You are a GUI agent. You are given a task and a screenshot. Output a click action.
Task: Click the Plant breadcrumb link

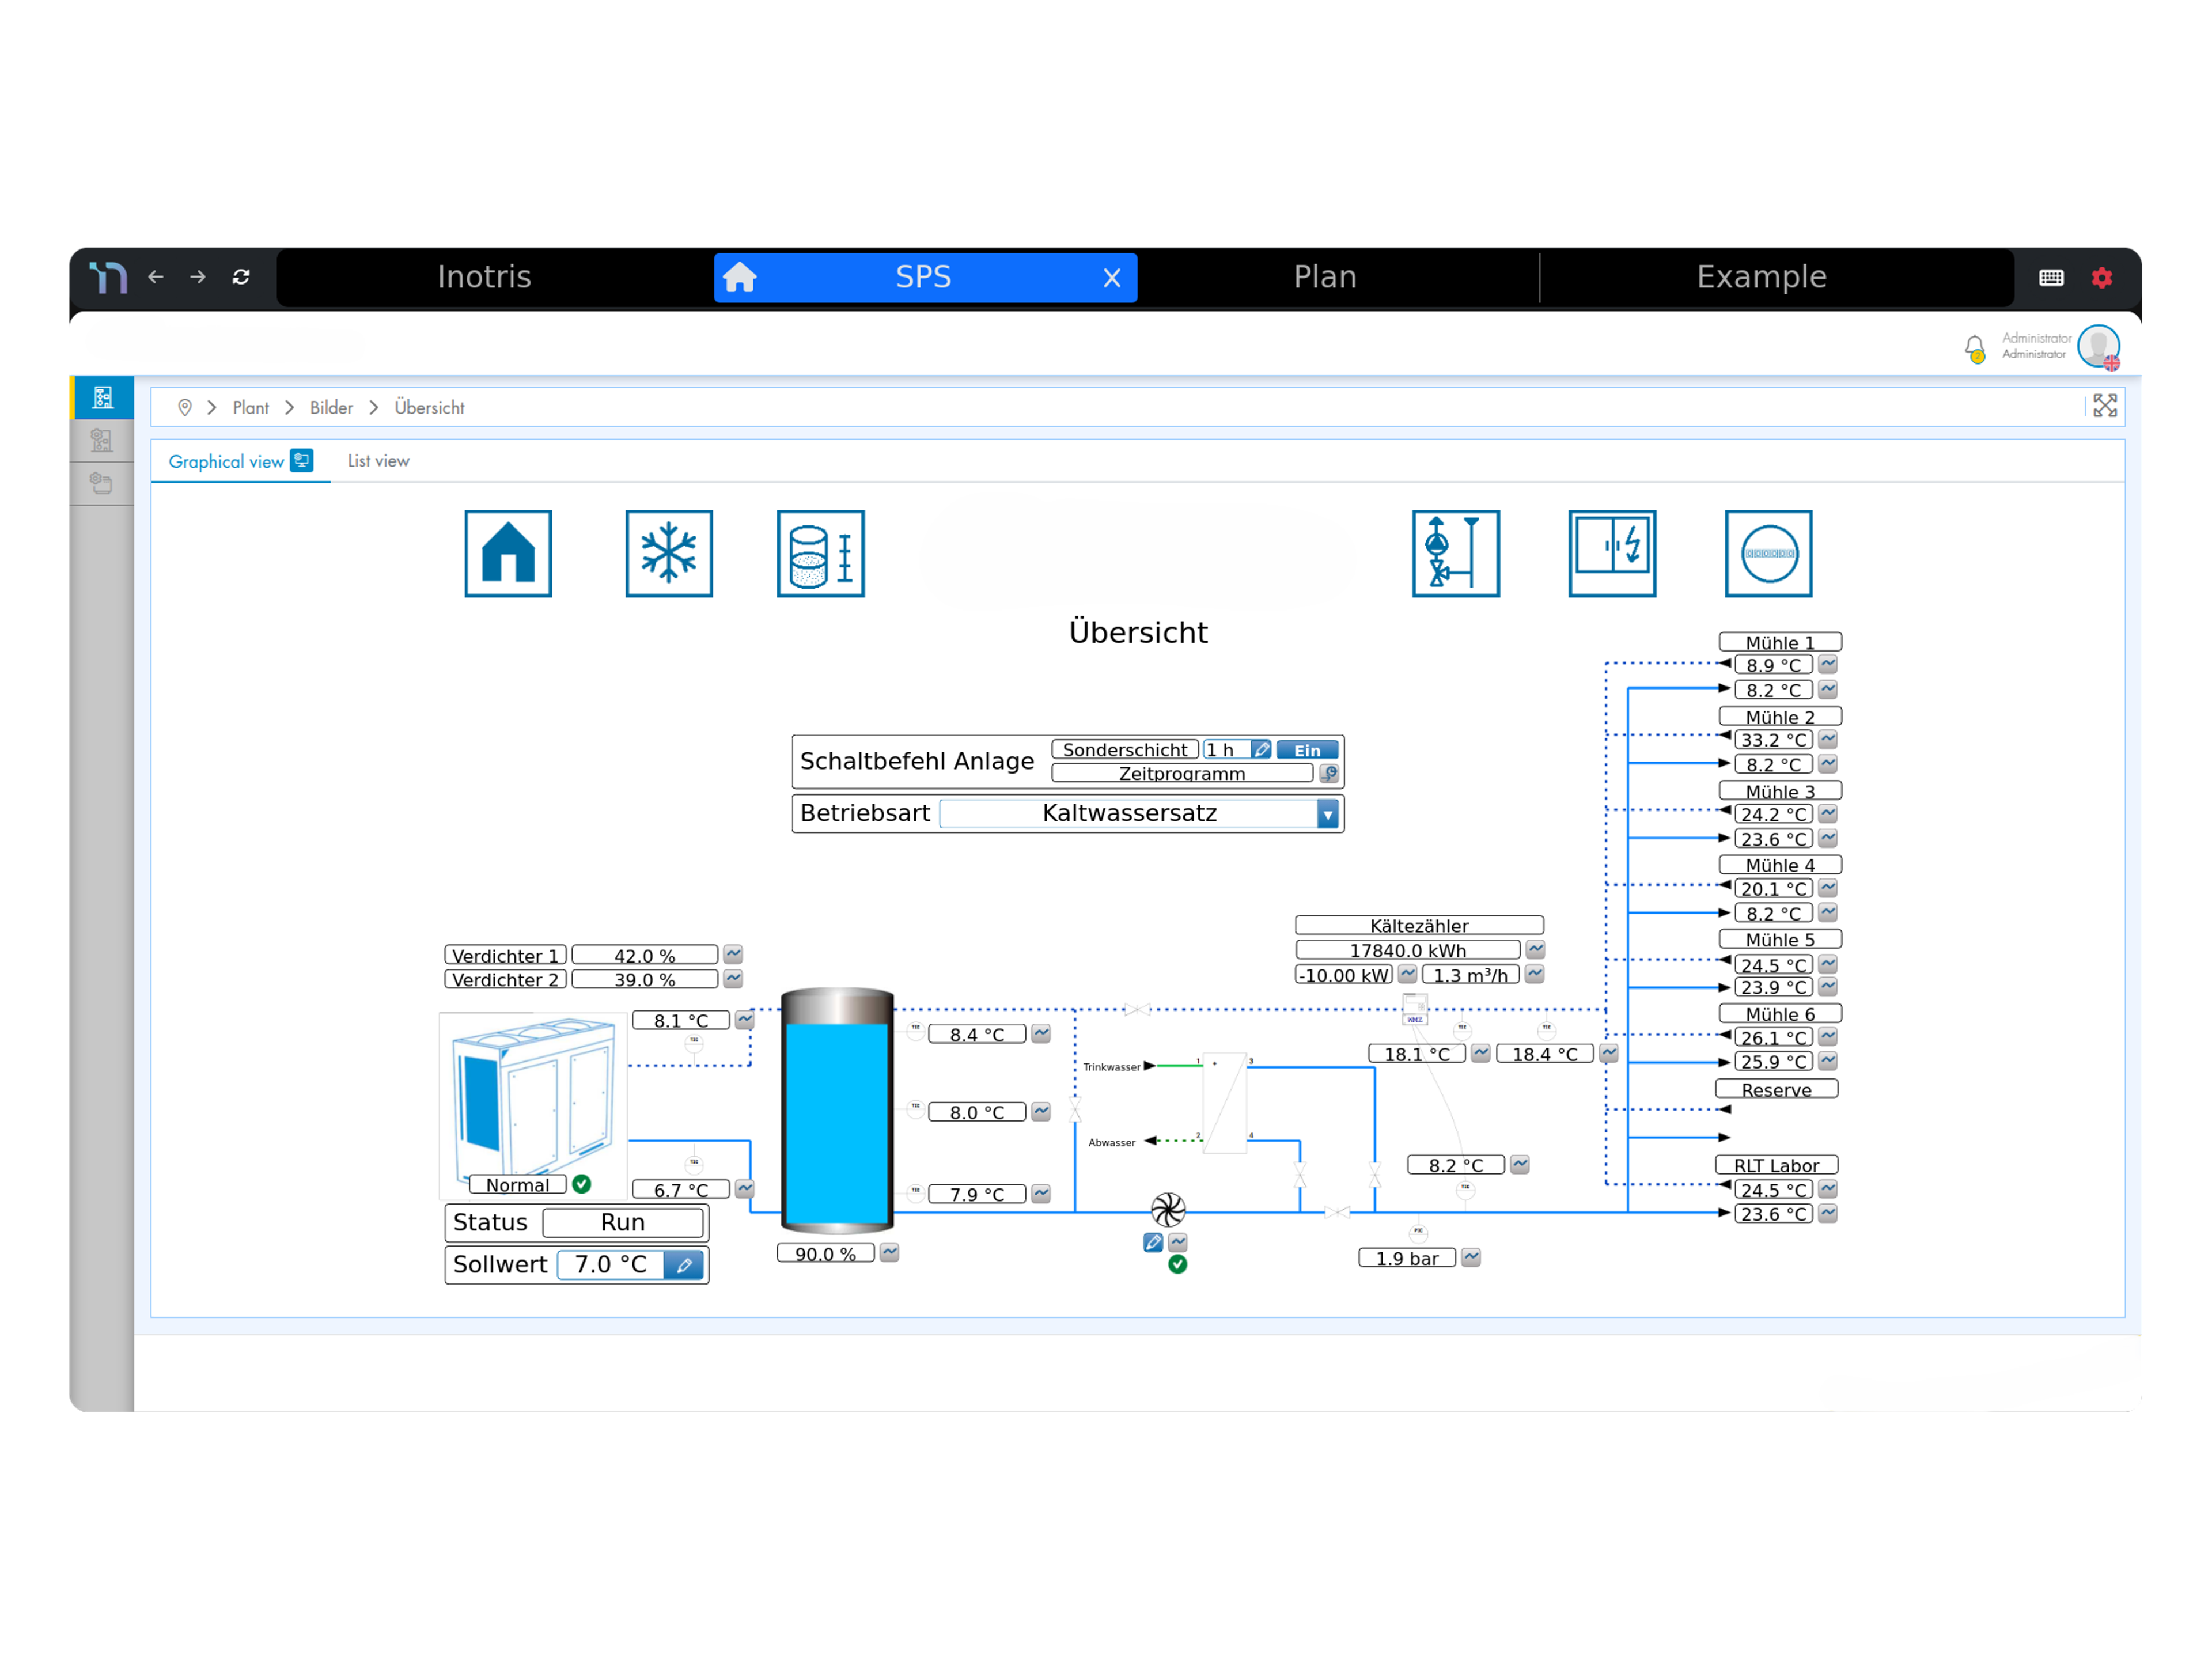tap(250, 408)
